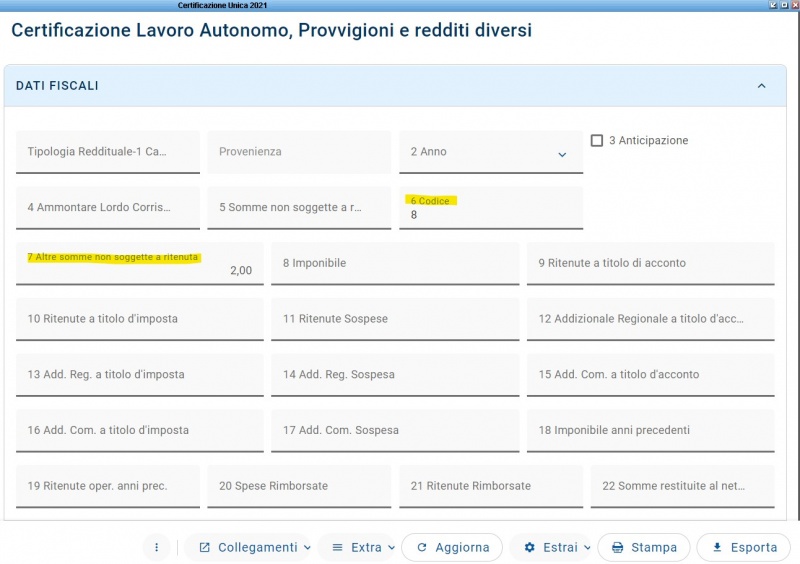Minimize the window via title bar icon

773,5
